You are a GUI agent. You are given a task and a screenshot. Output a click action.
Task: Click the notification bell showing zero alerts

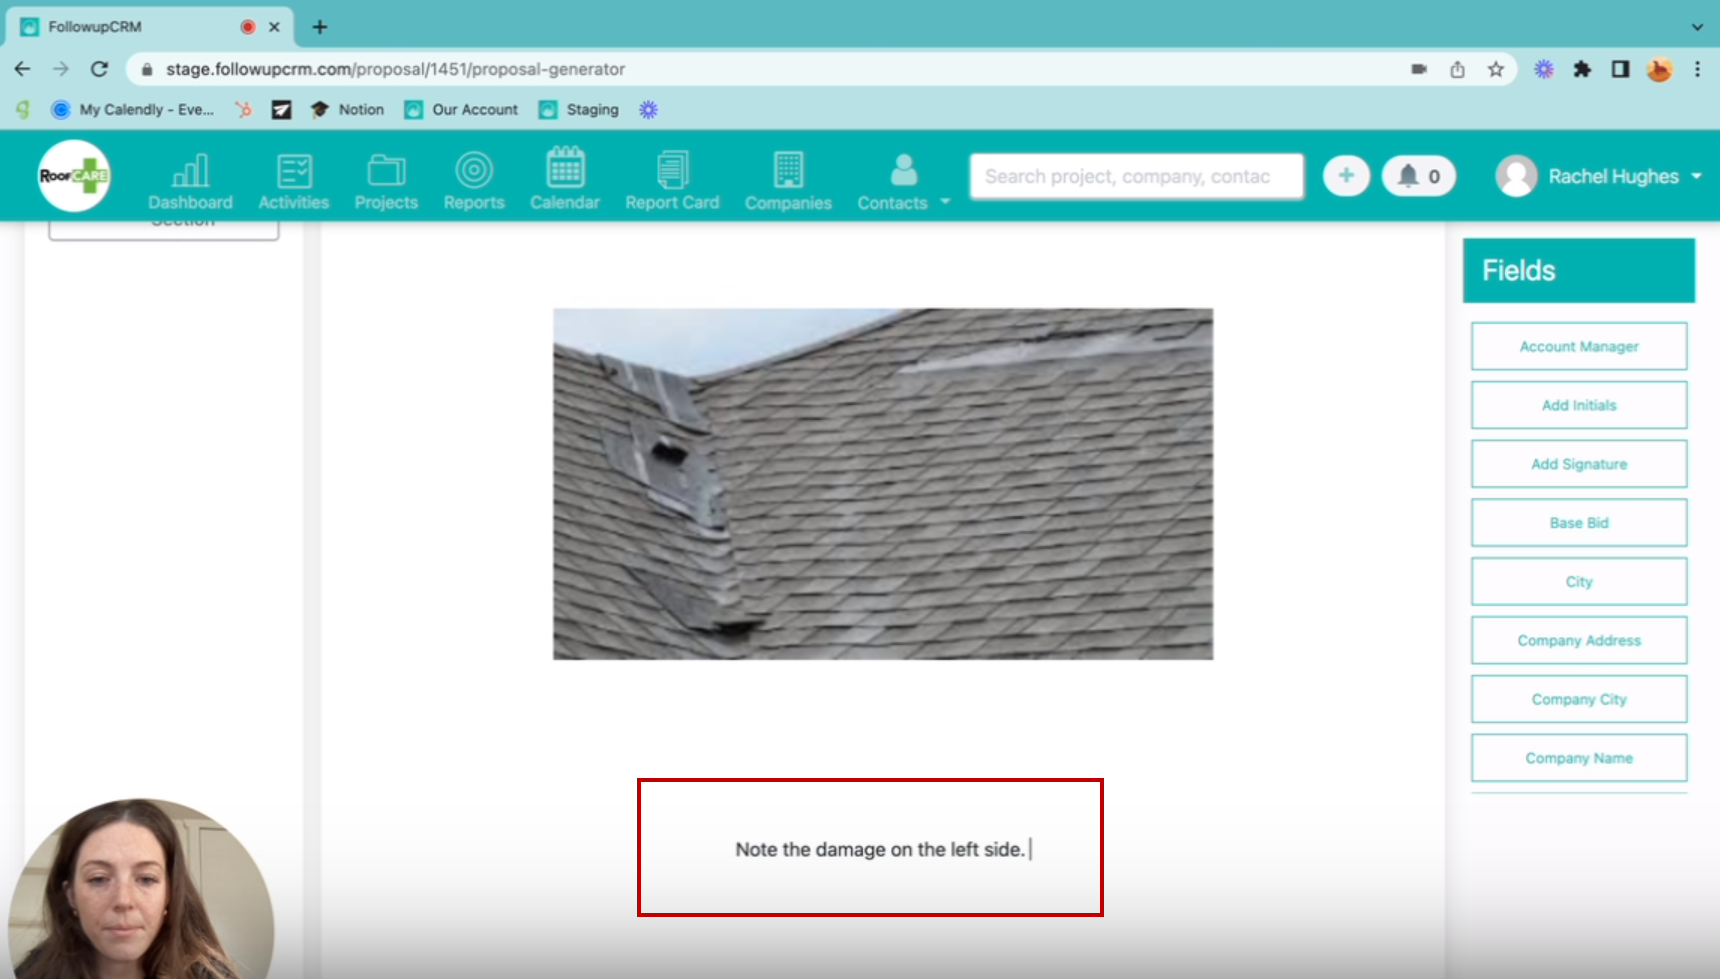[x=1418, y=175]
